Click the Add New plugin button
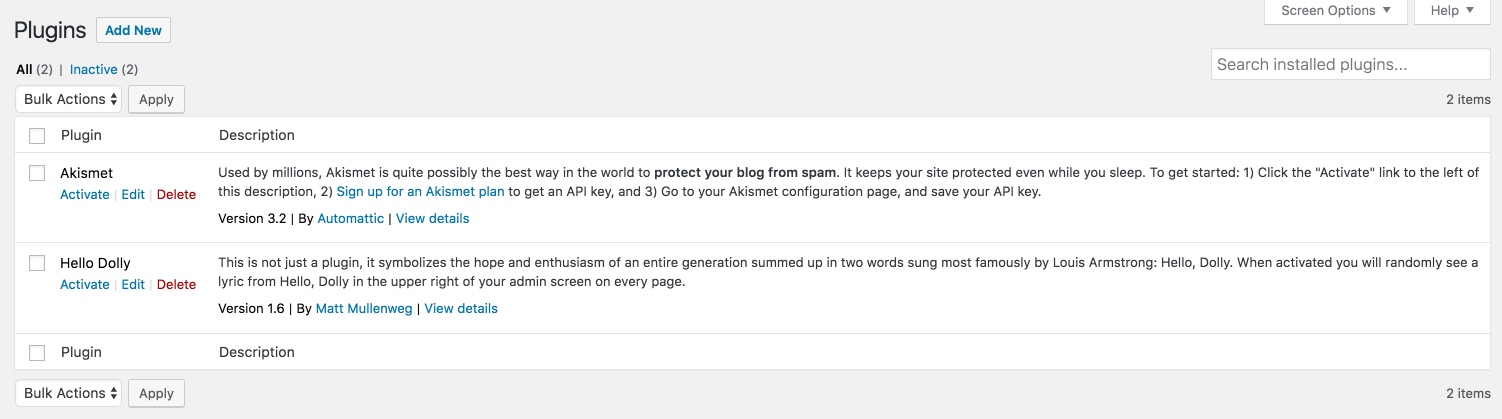Screen dimensions: 1502x419 click(133, 30)
